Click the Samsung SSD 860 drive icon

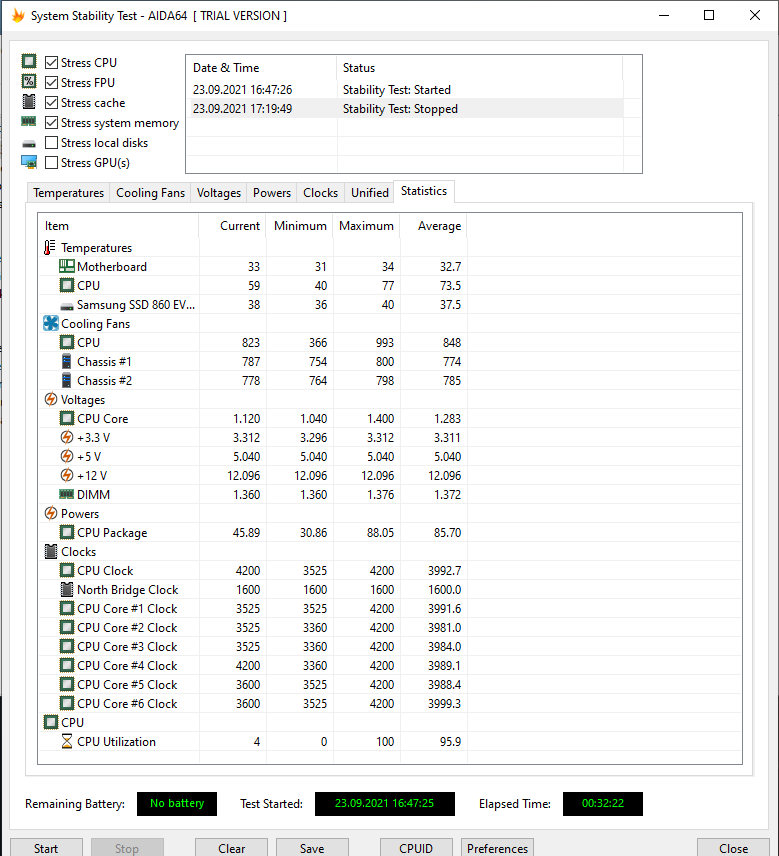pos(67,306)
